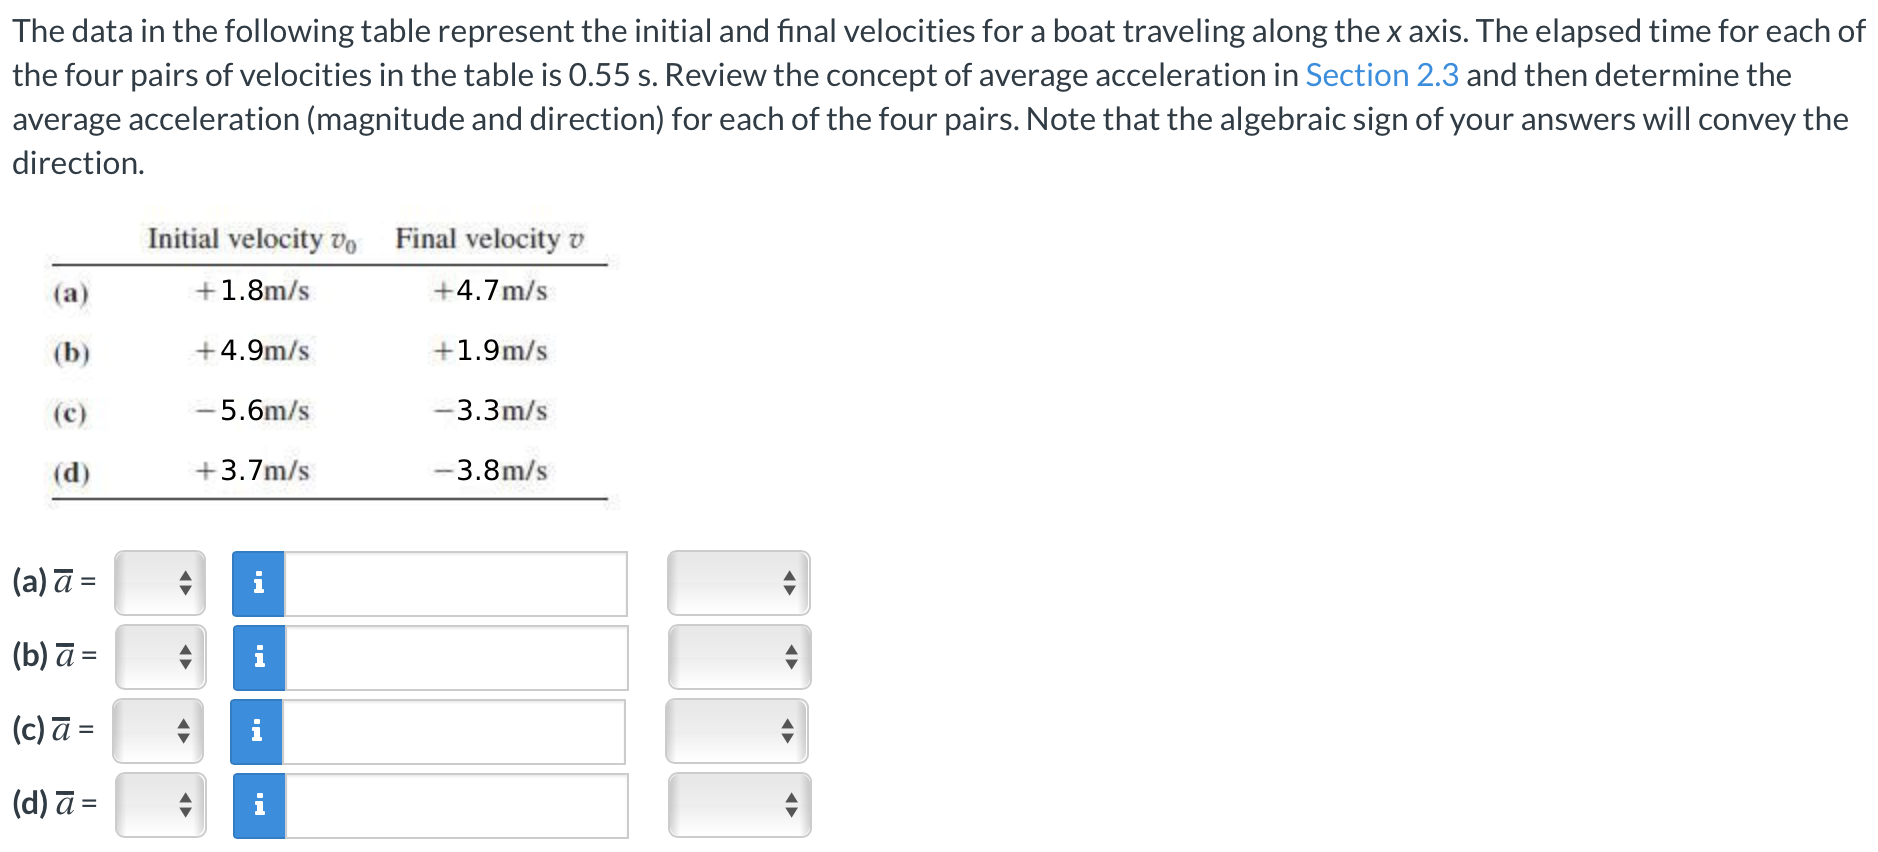The height and width of the screenshot is (852, 1878).
Task: Click the blue i icon beside (b) answer
Action: 258,658
